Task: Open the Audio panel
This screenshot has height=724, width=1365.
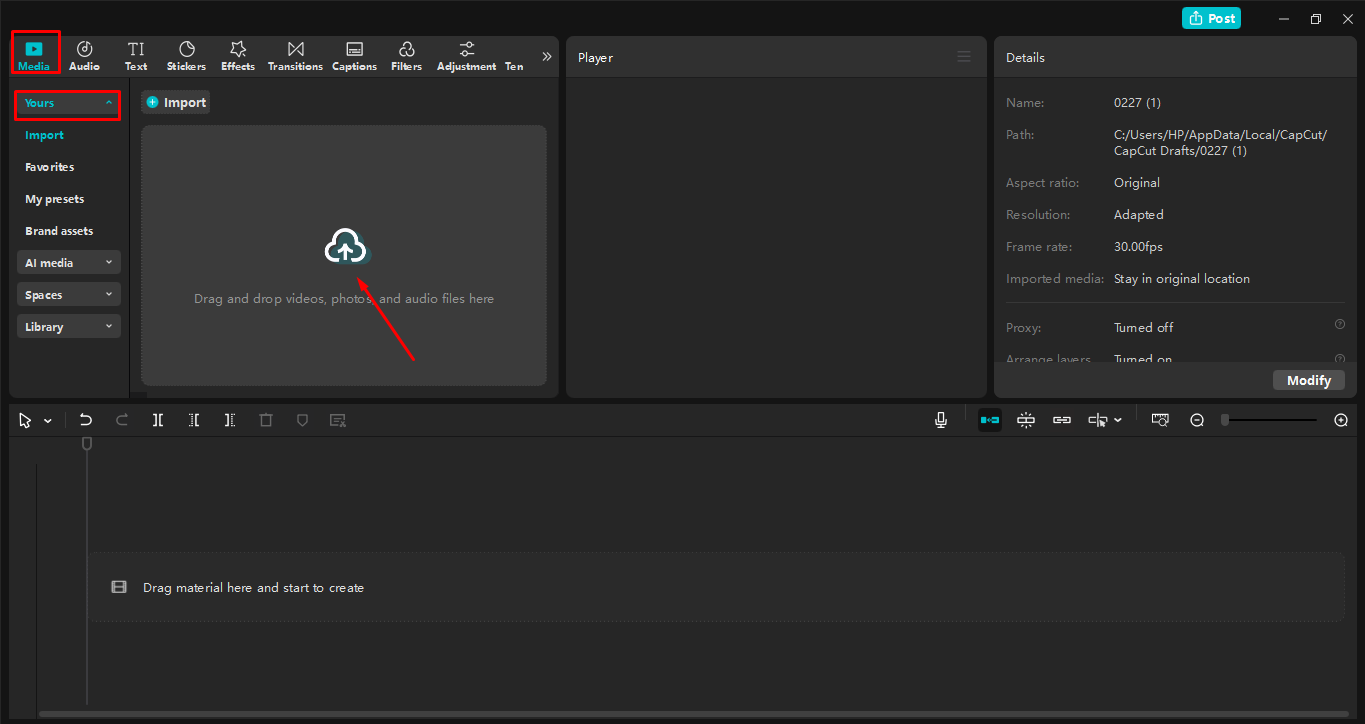Action: [x=84, y=55]
